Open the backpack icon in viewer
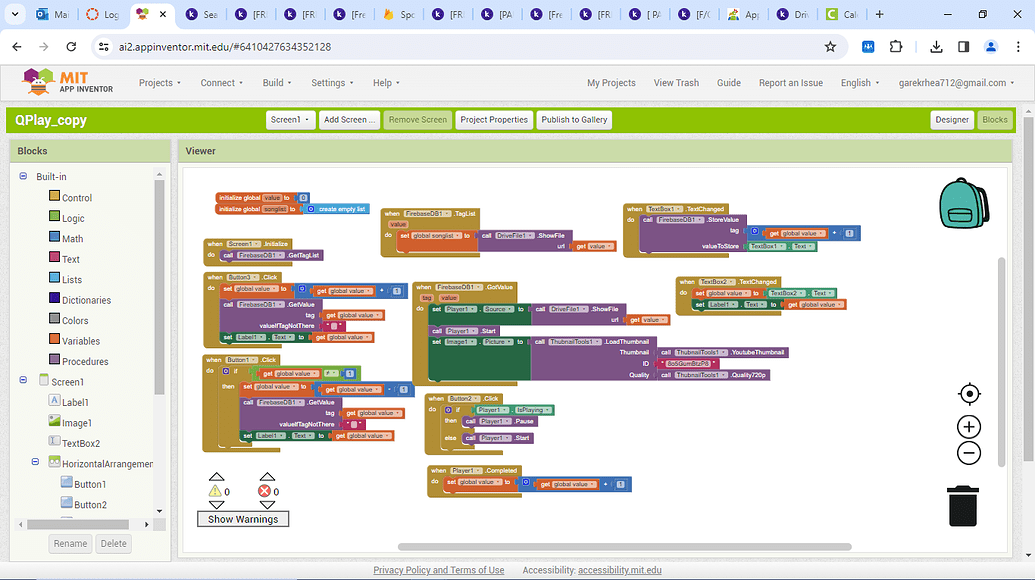 [963, 204]
